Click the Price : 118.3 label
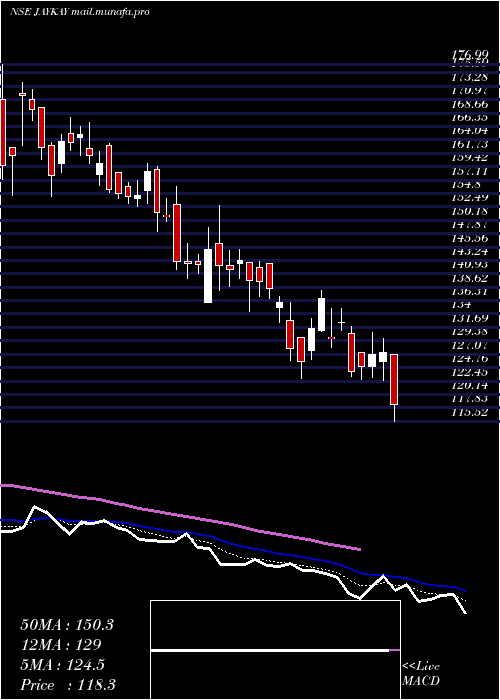Image resolution: width=500 pixels, height=700 pixels. (x=68, y=685)
